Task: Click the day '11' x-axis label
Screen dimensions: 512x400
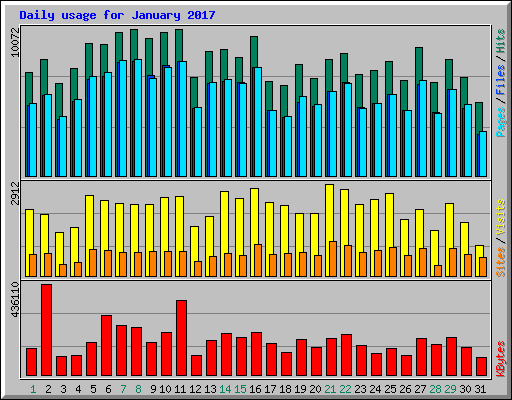Action: 180,389
